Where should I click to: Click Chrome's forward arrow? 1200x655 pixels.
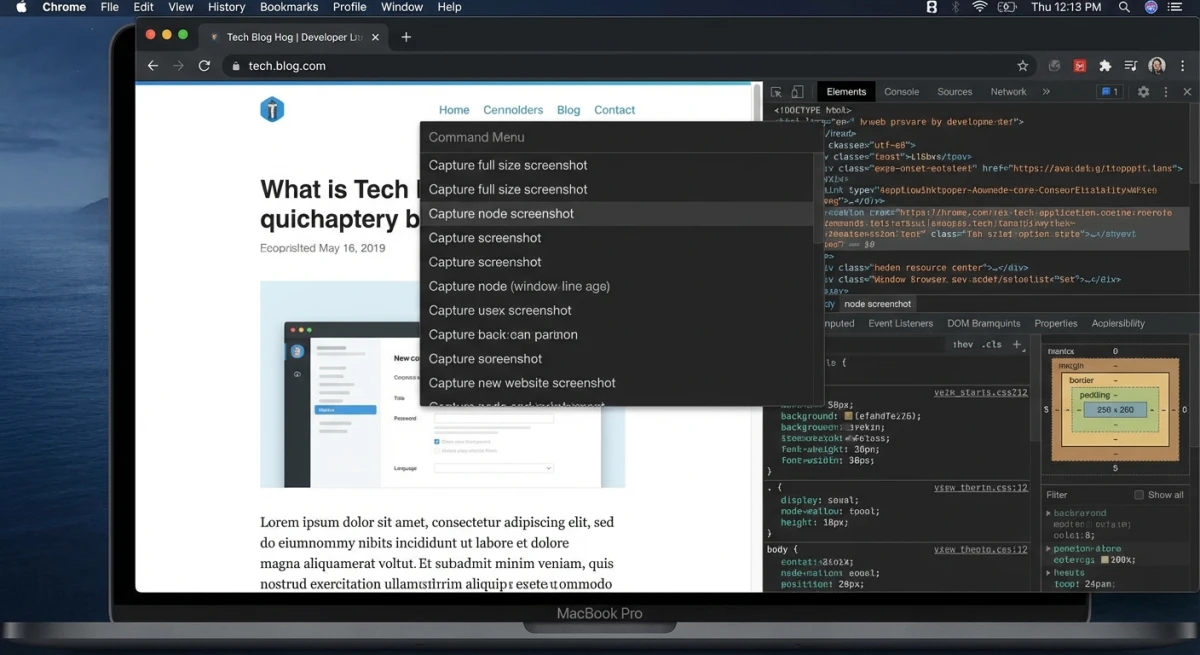(x=178, y=66)
